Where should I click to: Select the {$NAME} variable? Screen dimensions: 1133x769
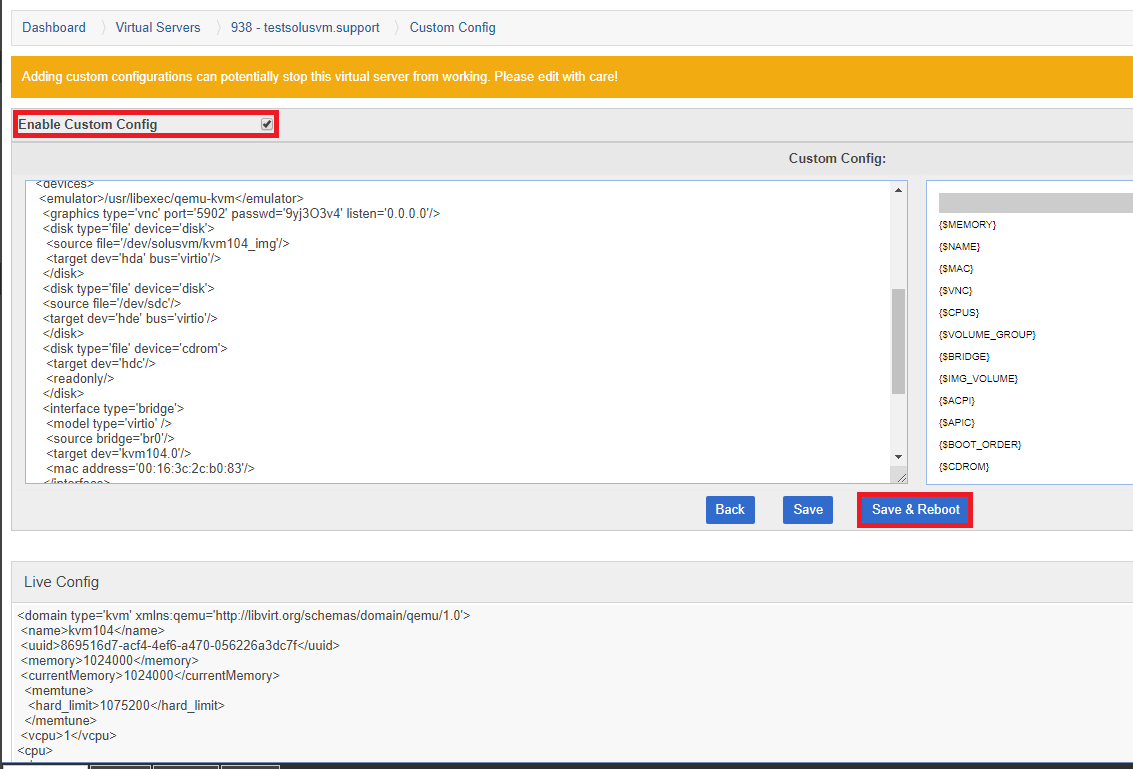coord(959,246)
